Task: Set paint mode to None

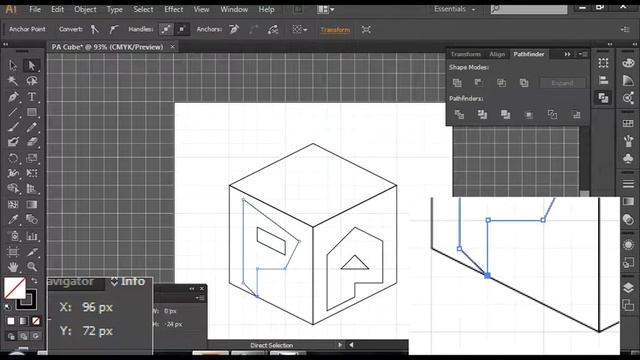Action: tap(36, 321)
